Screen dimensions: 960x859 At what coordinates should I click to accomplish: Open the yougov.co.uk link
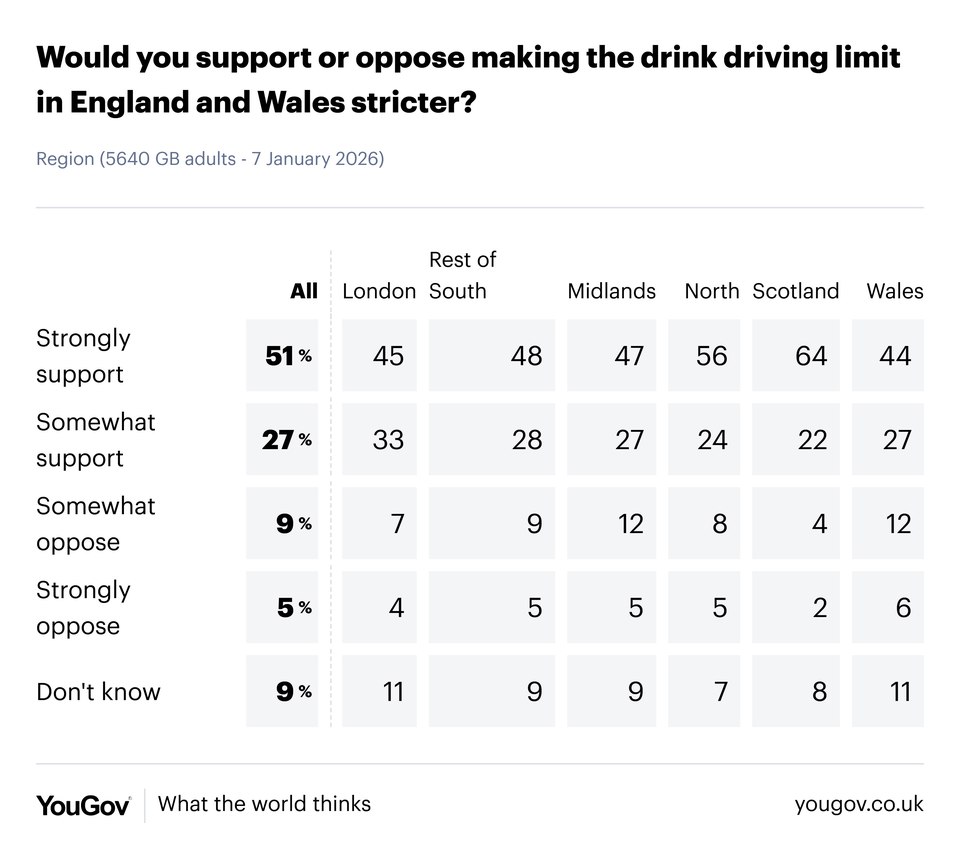click(859, 804)
